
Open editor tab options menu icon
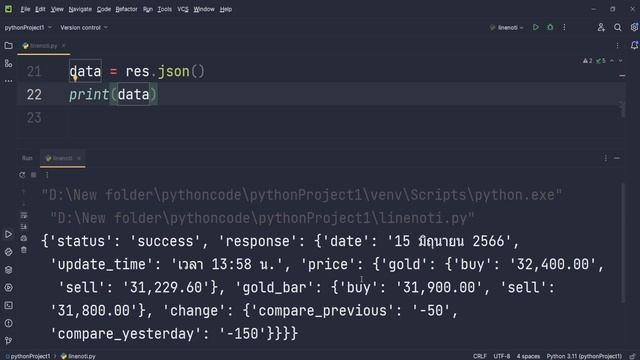[x=617, y=46]
